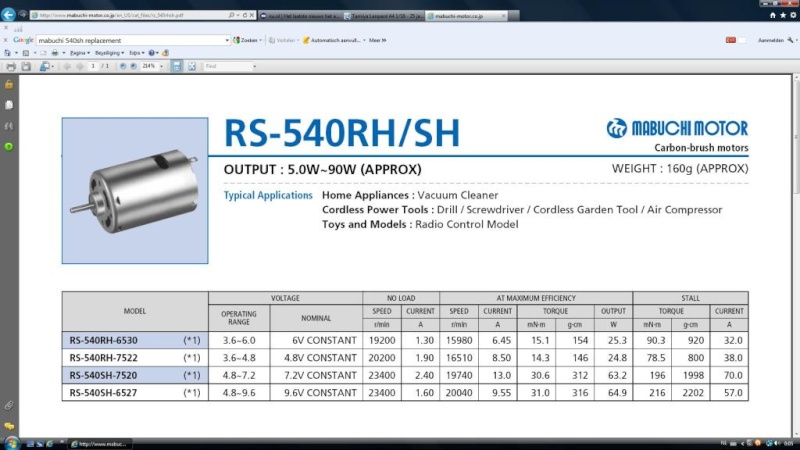Image resolution: width=800 pixels, height=450 pixels.
Task: Zoom in using the PDF plus button
Action: pos(134,66)
